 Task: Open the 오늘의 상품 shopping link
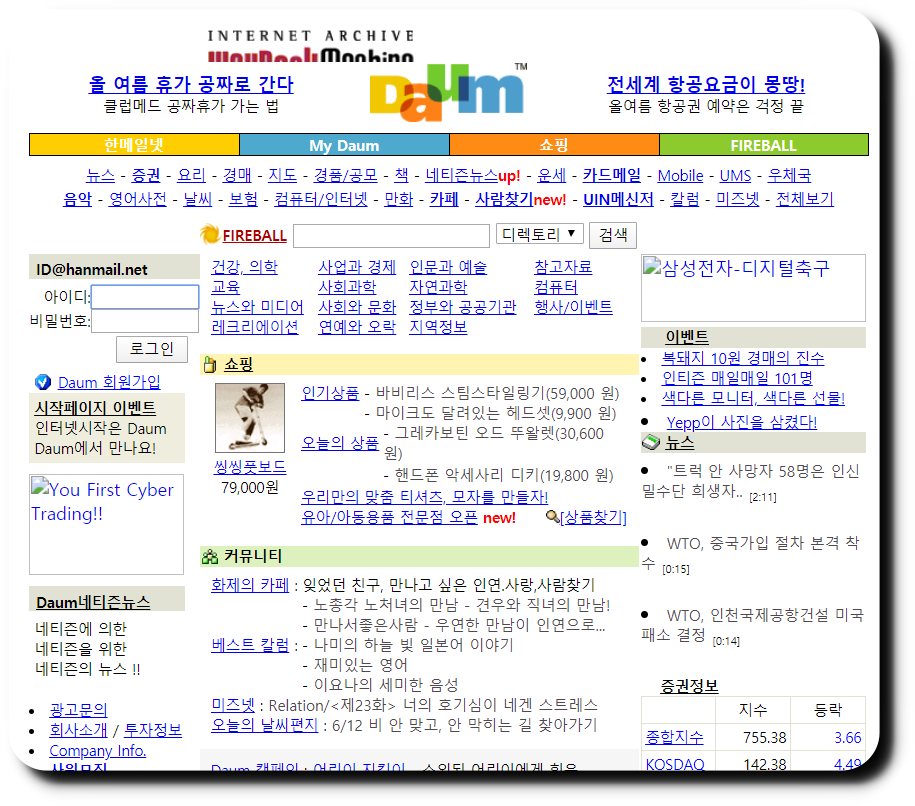(x=340, y=443)
